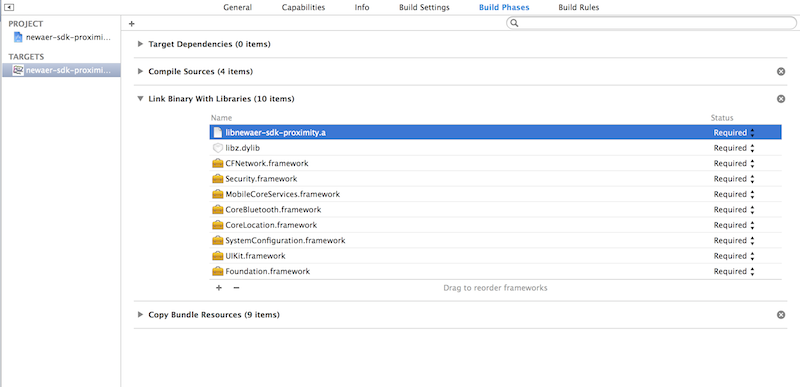Expand Copy Bundle Resources section
800x387 pixels.
(x=140, y=315)
